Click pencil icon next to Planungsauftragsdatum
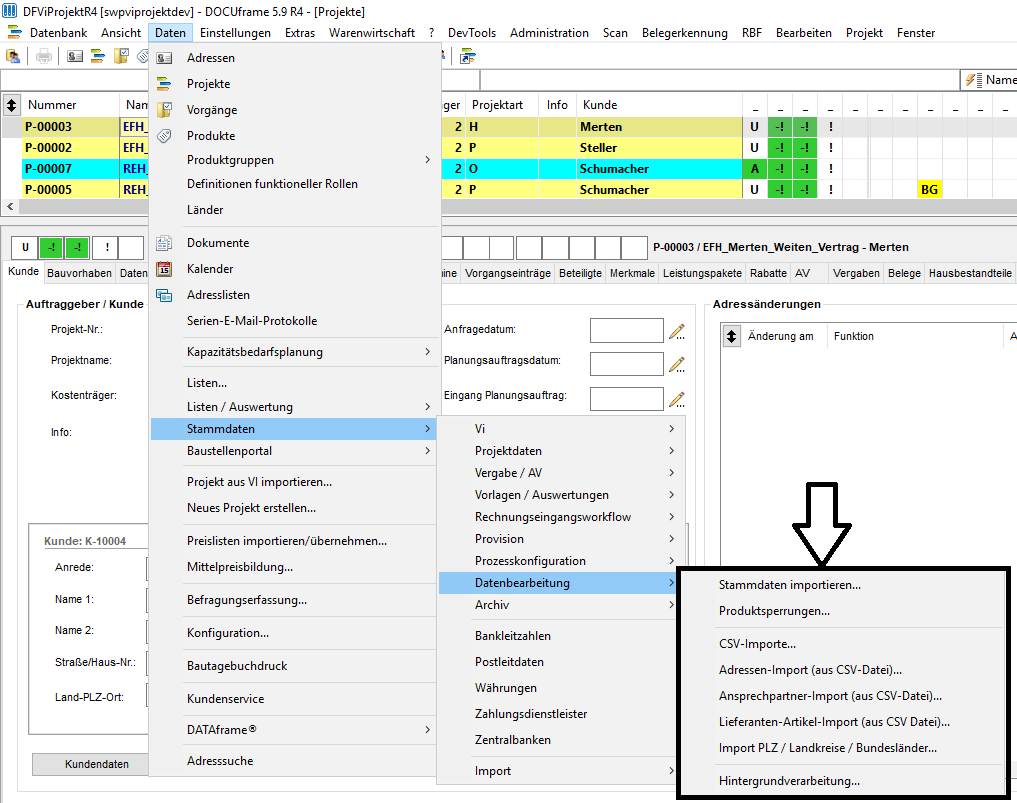 [x=677, y=365]
